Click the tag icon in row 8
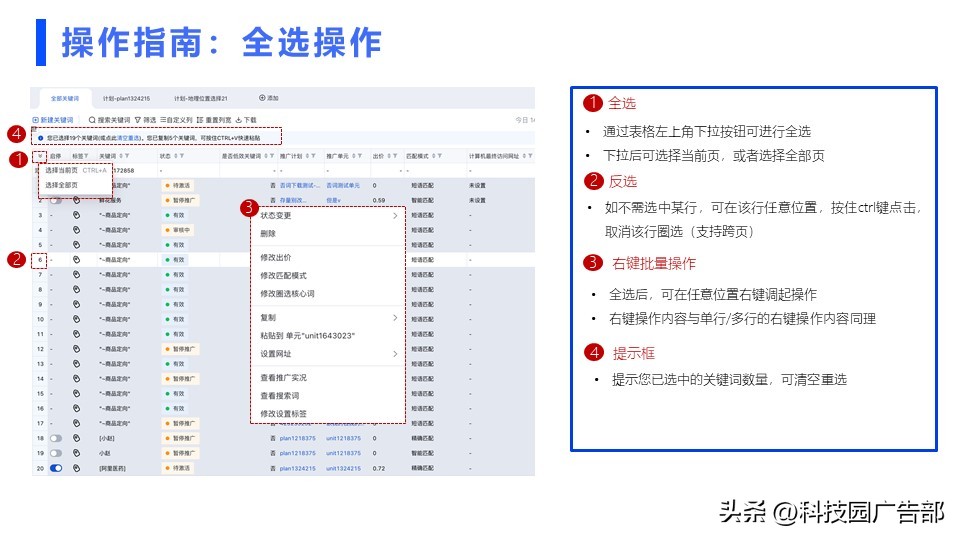Image resolution: width=960 pixels, height=540 pixels. [x=77, y=289]
